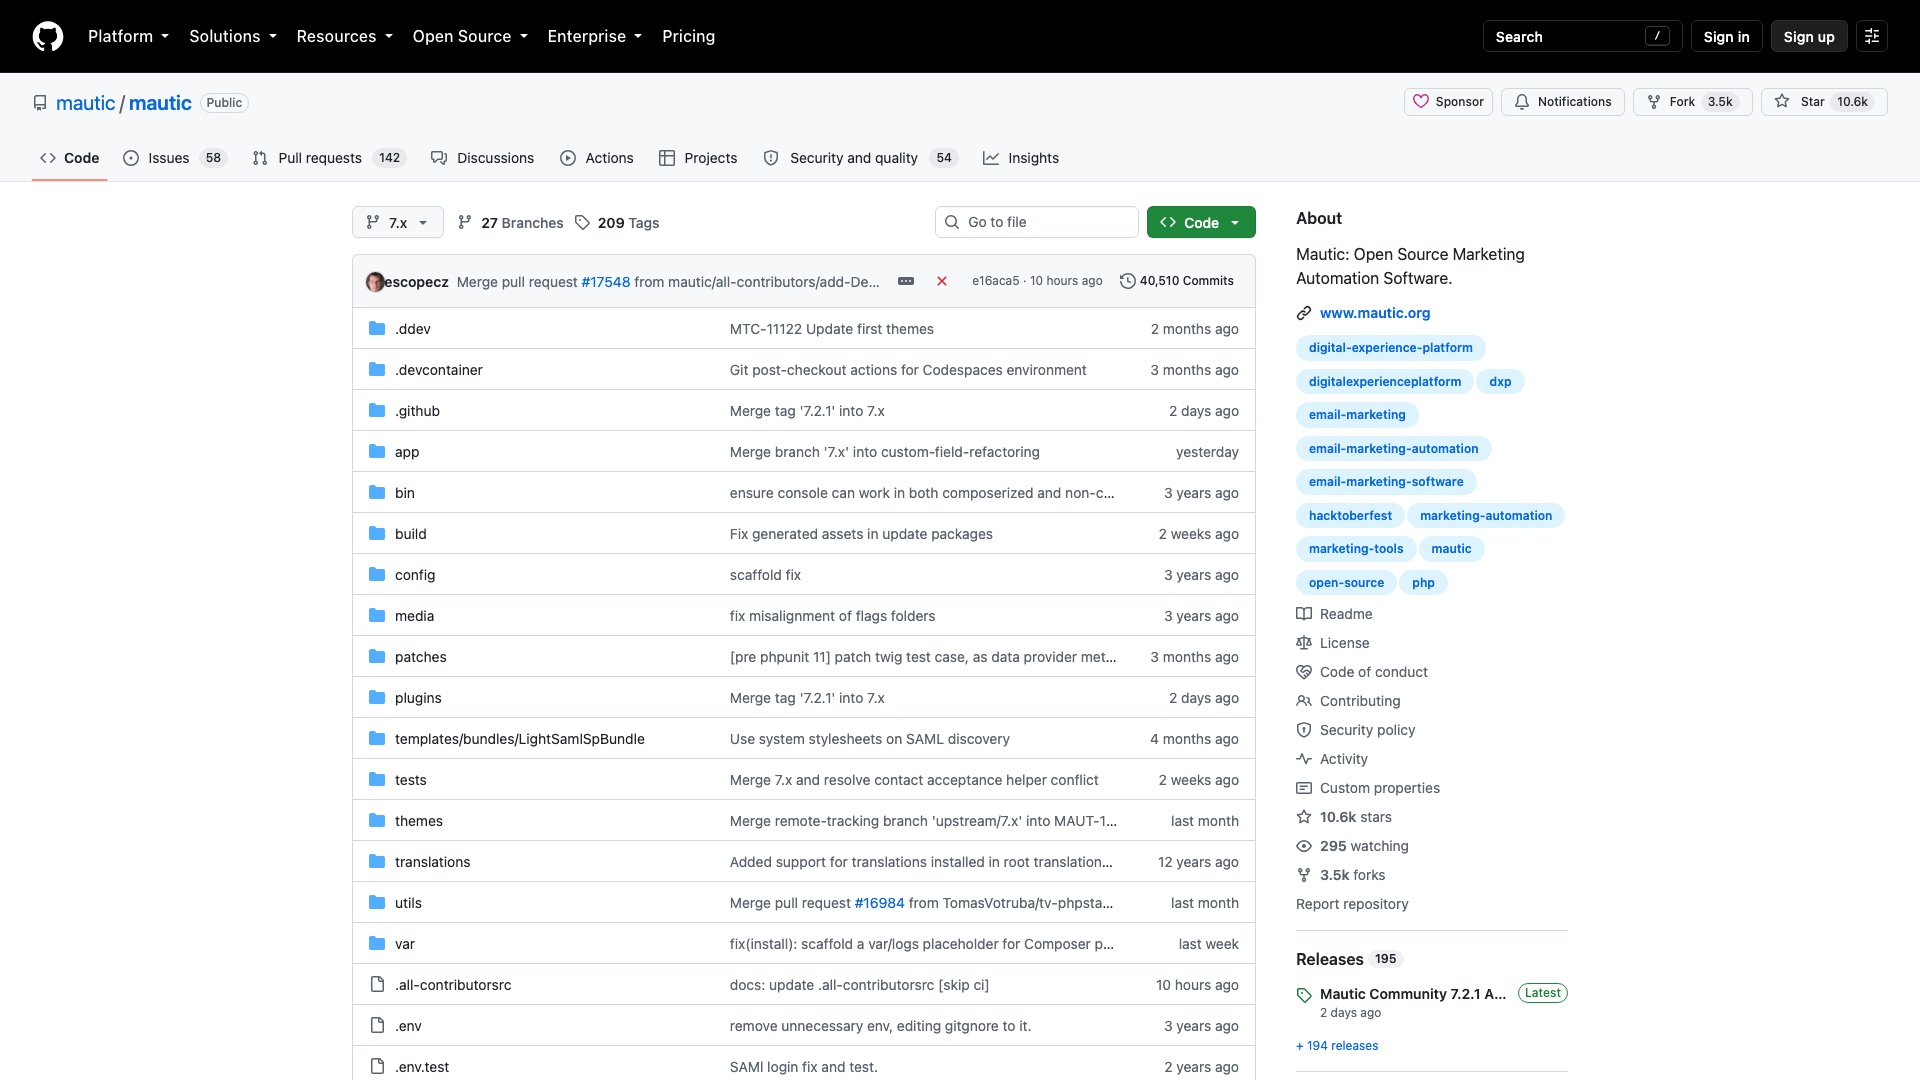View 209 Tags link

pos(617,222)
